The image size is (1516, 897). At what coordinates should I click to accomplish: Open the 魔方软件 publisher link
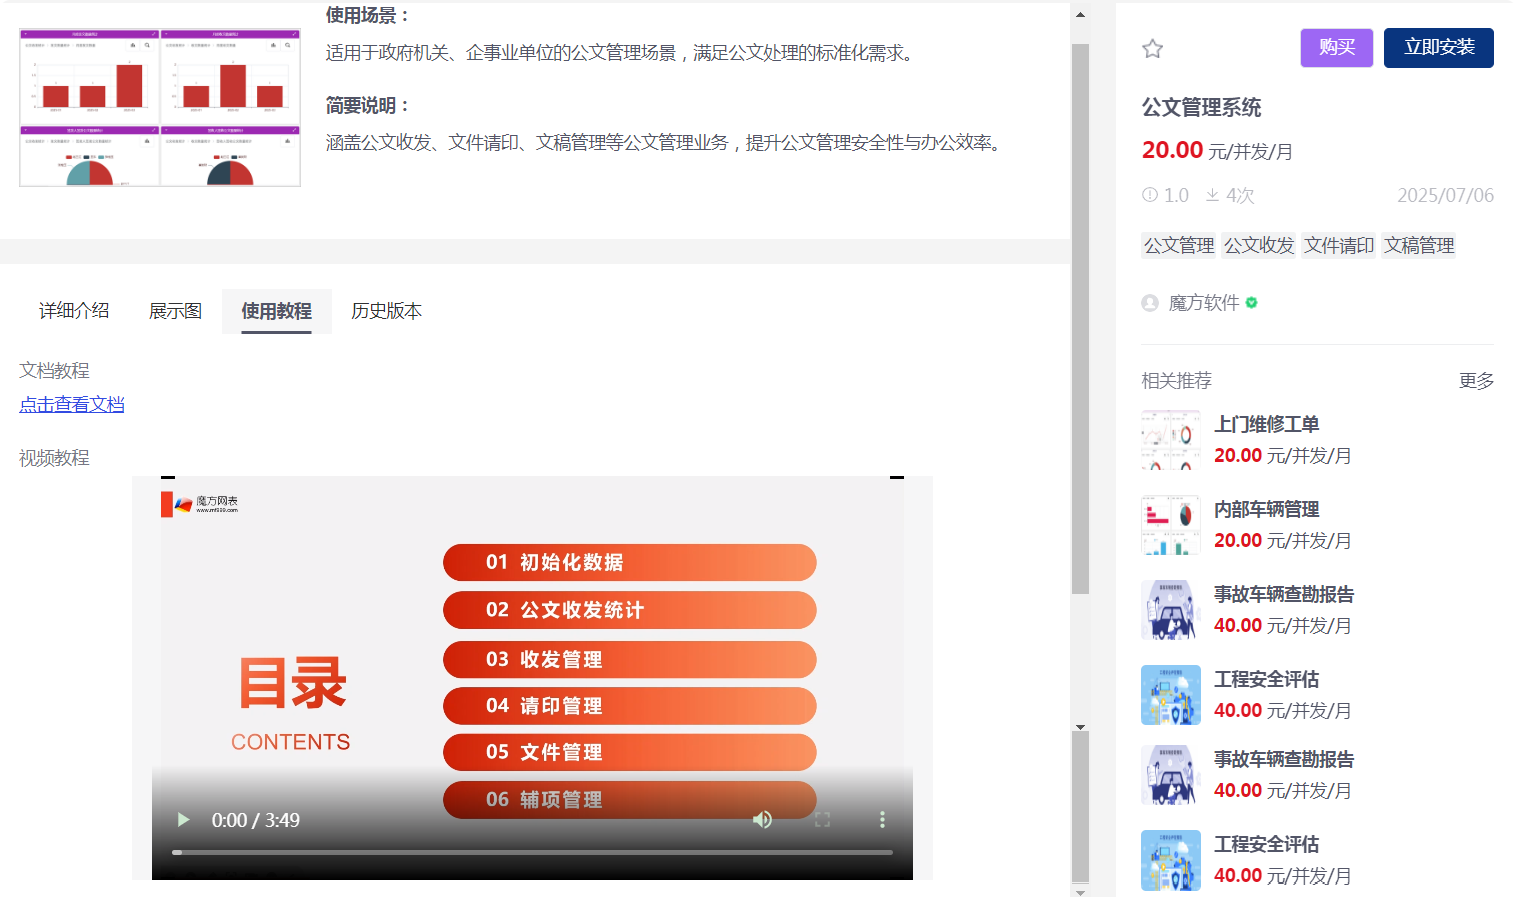1204,303
